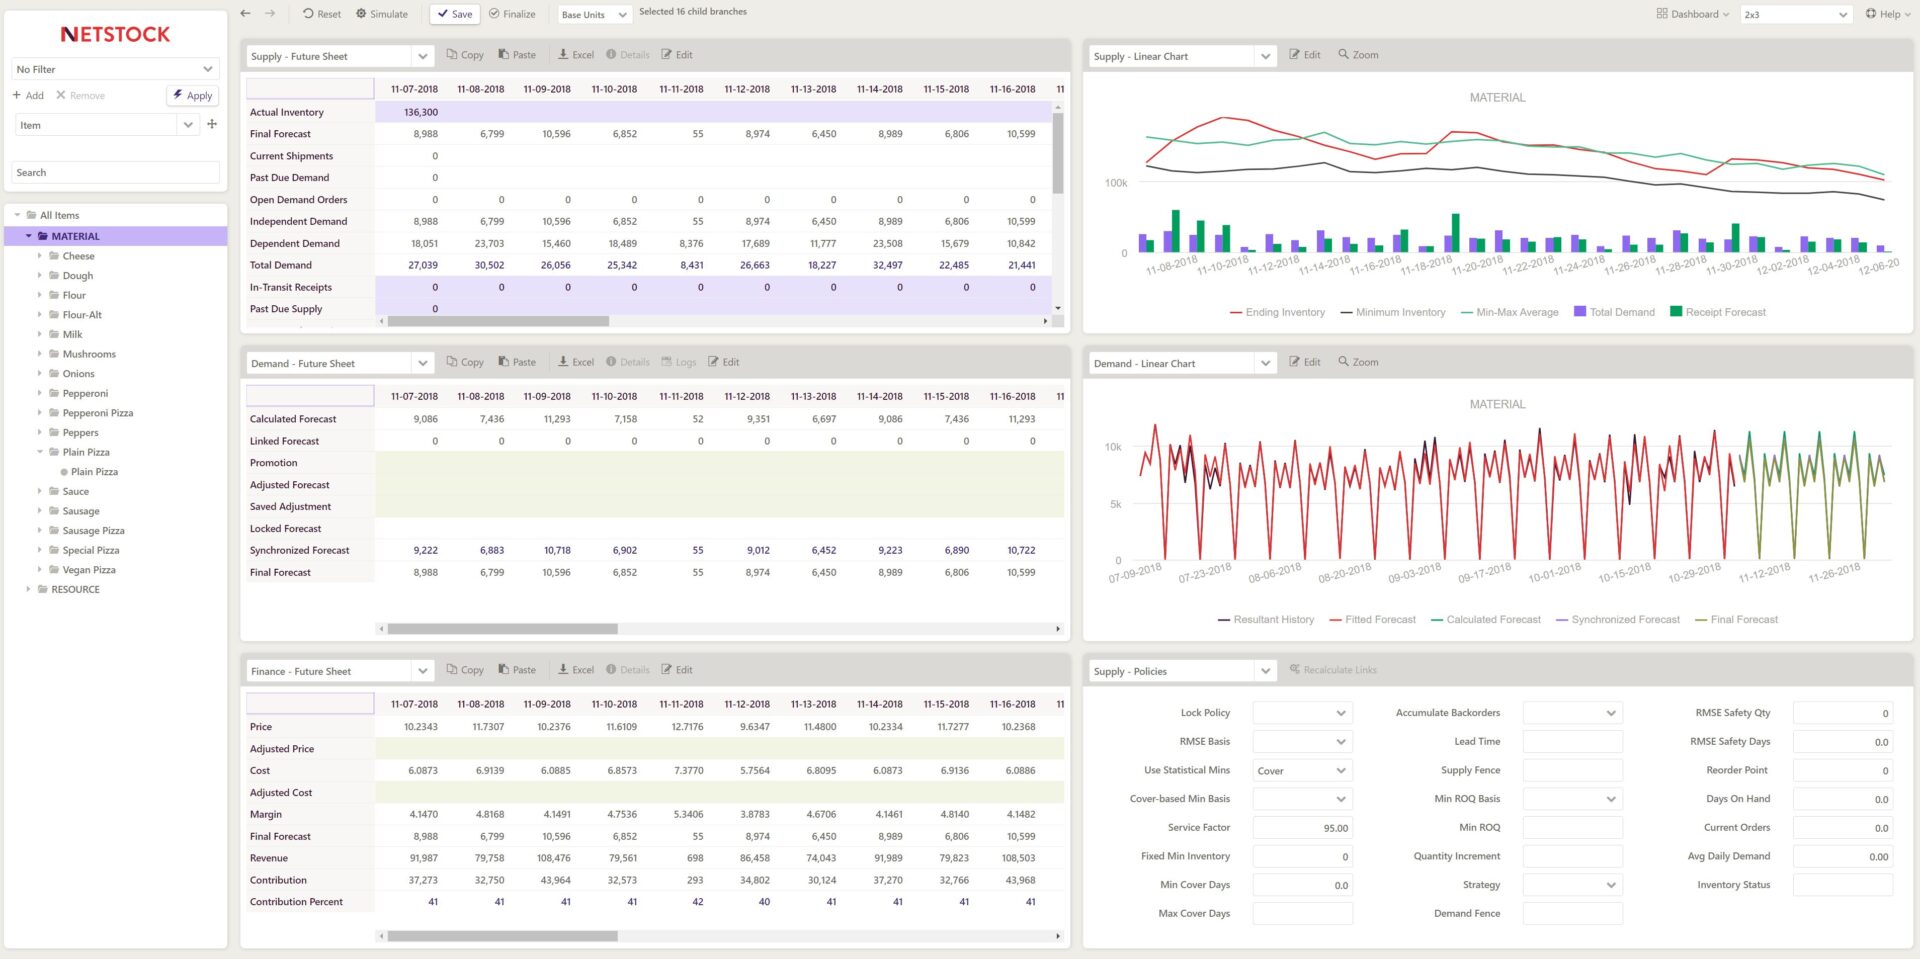Open the Lock Policy dropdown

pyautogui.click(x=1303, y=713)
